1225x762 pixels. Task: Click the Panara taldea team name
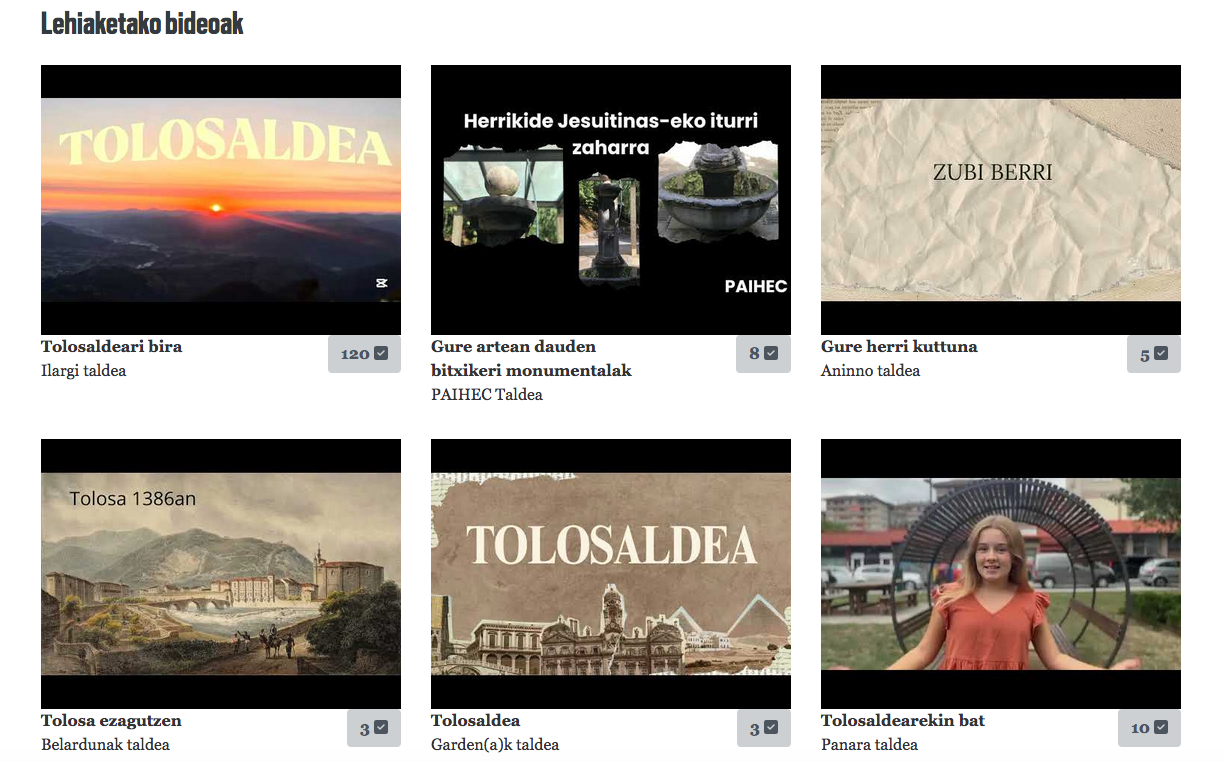coord(869,745)
